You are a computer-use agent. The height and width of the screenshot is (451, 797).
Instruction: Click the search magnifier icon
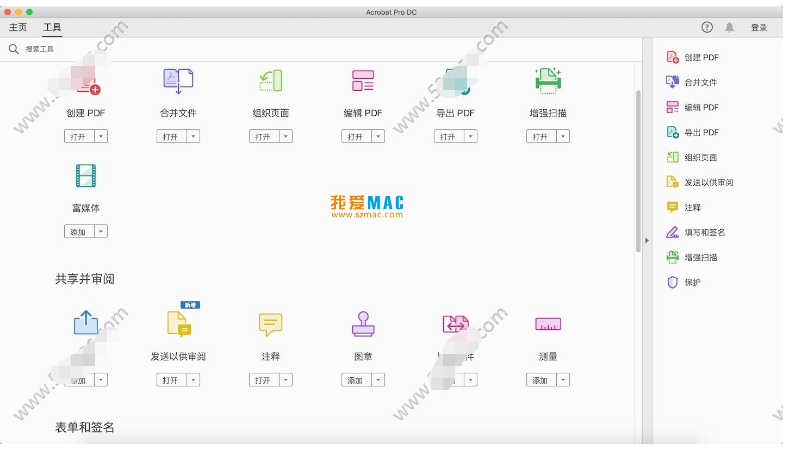pos(14,49)
